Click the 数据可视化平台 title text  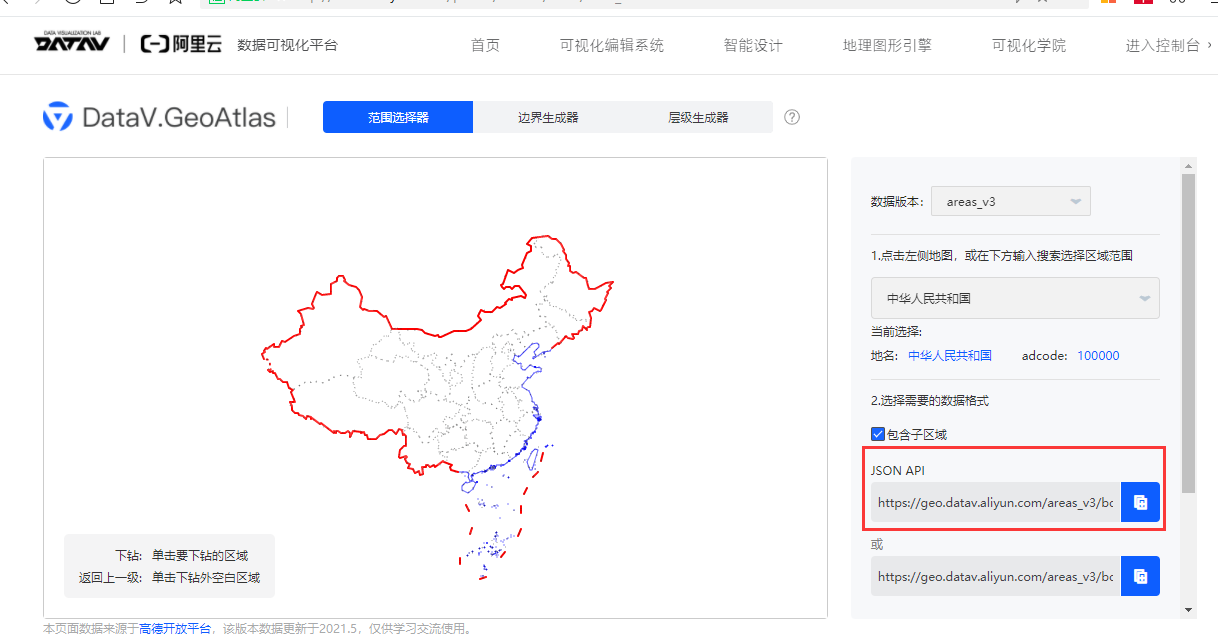[x=287, y=45]
